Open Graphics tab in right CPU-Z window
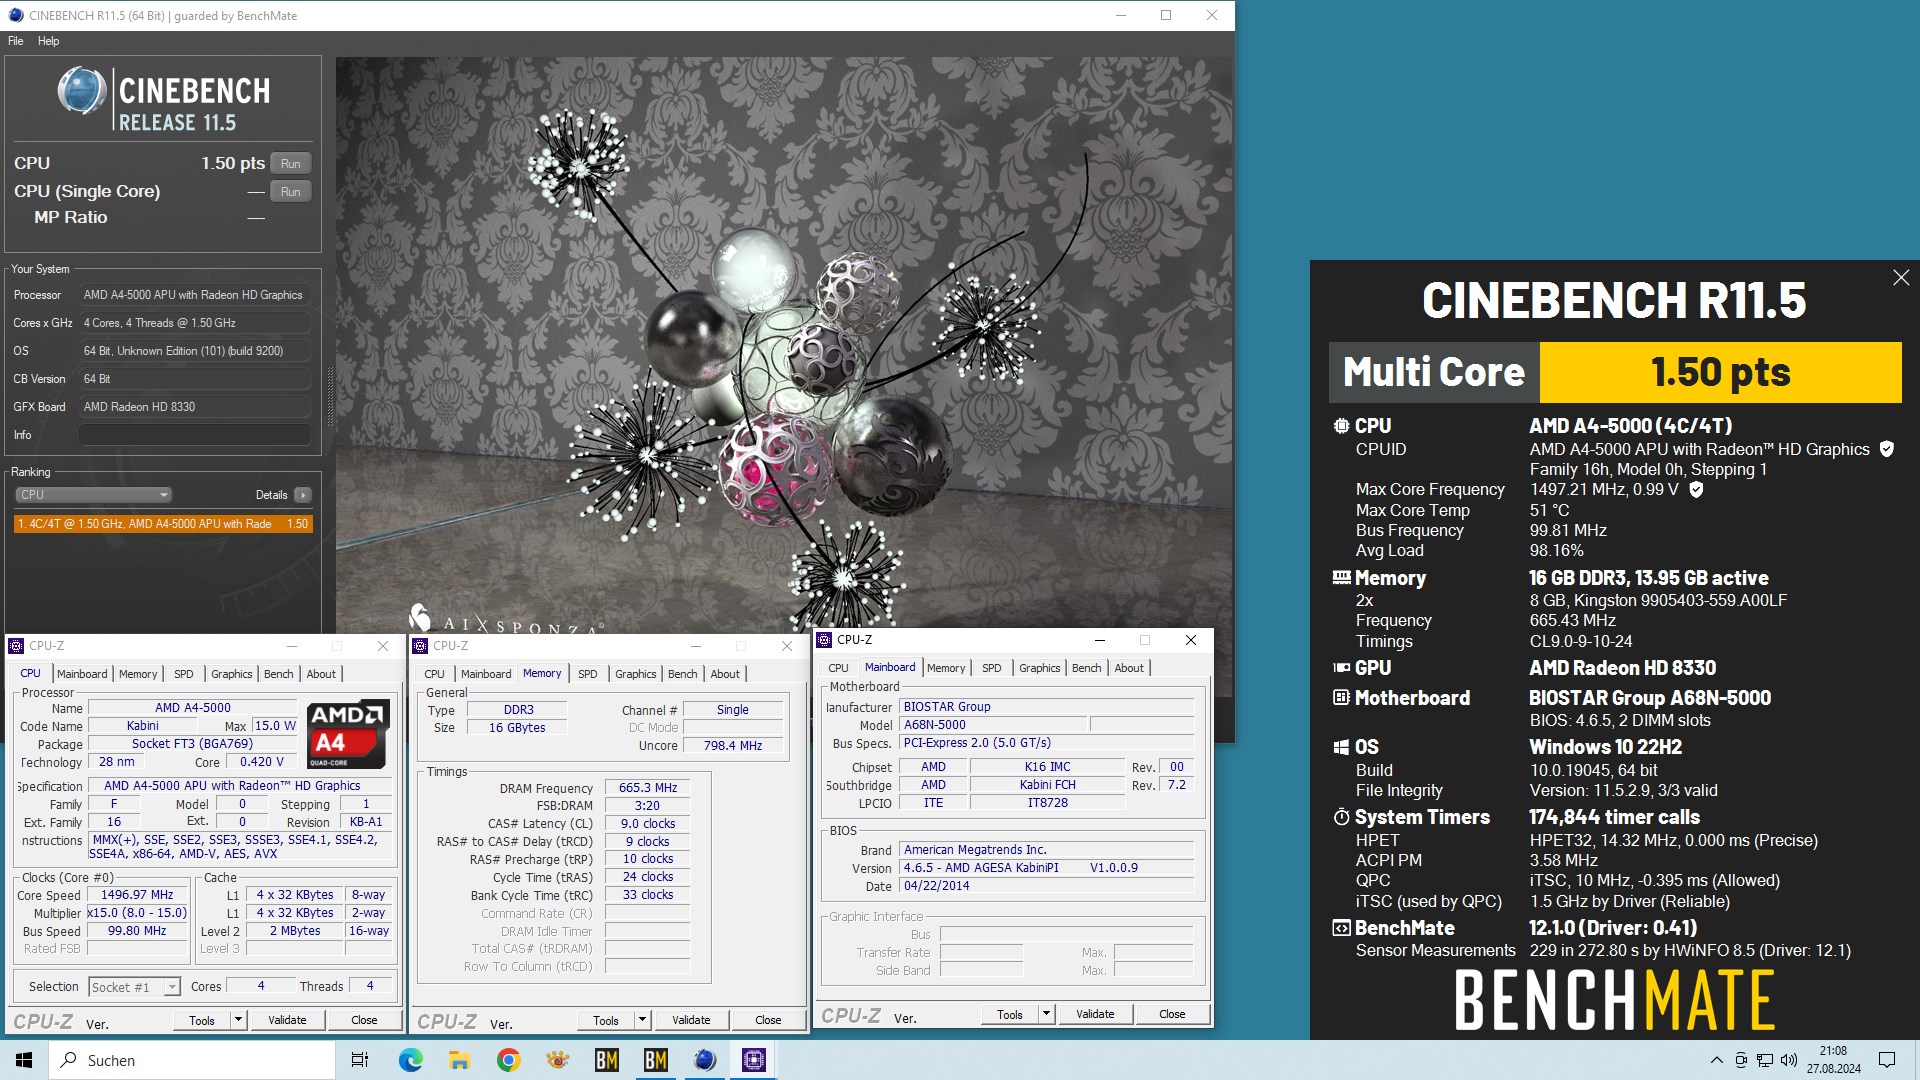1920x1080 pixels. (x=1040, y=668)
